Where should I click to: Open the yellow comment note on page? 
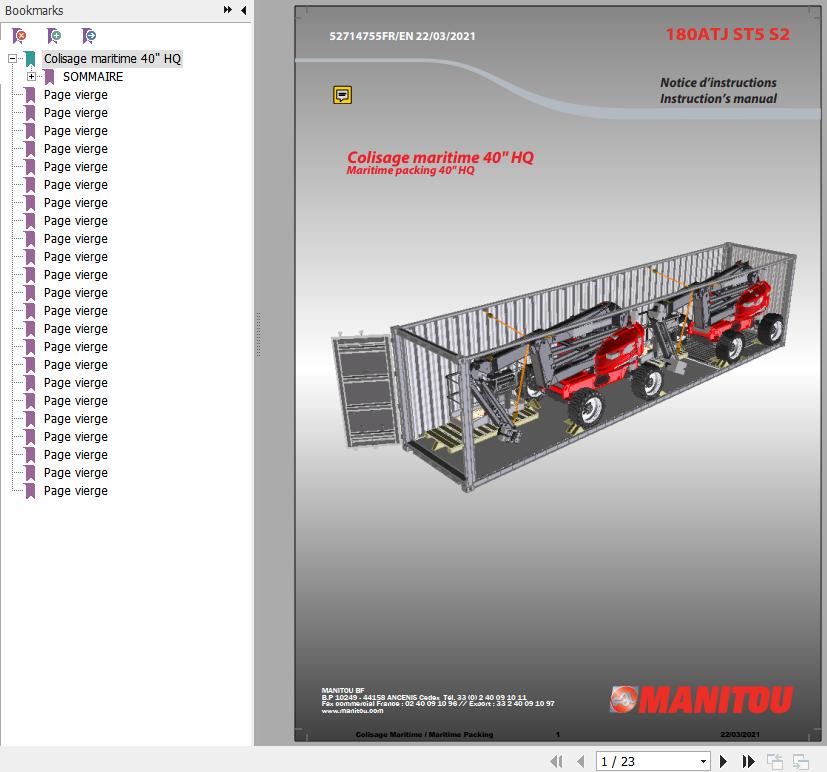tap(342, 95)
